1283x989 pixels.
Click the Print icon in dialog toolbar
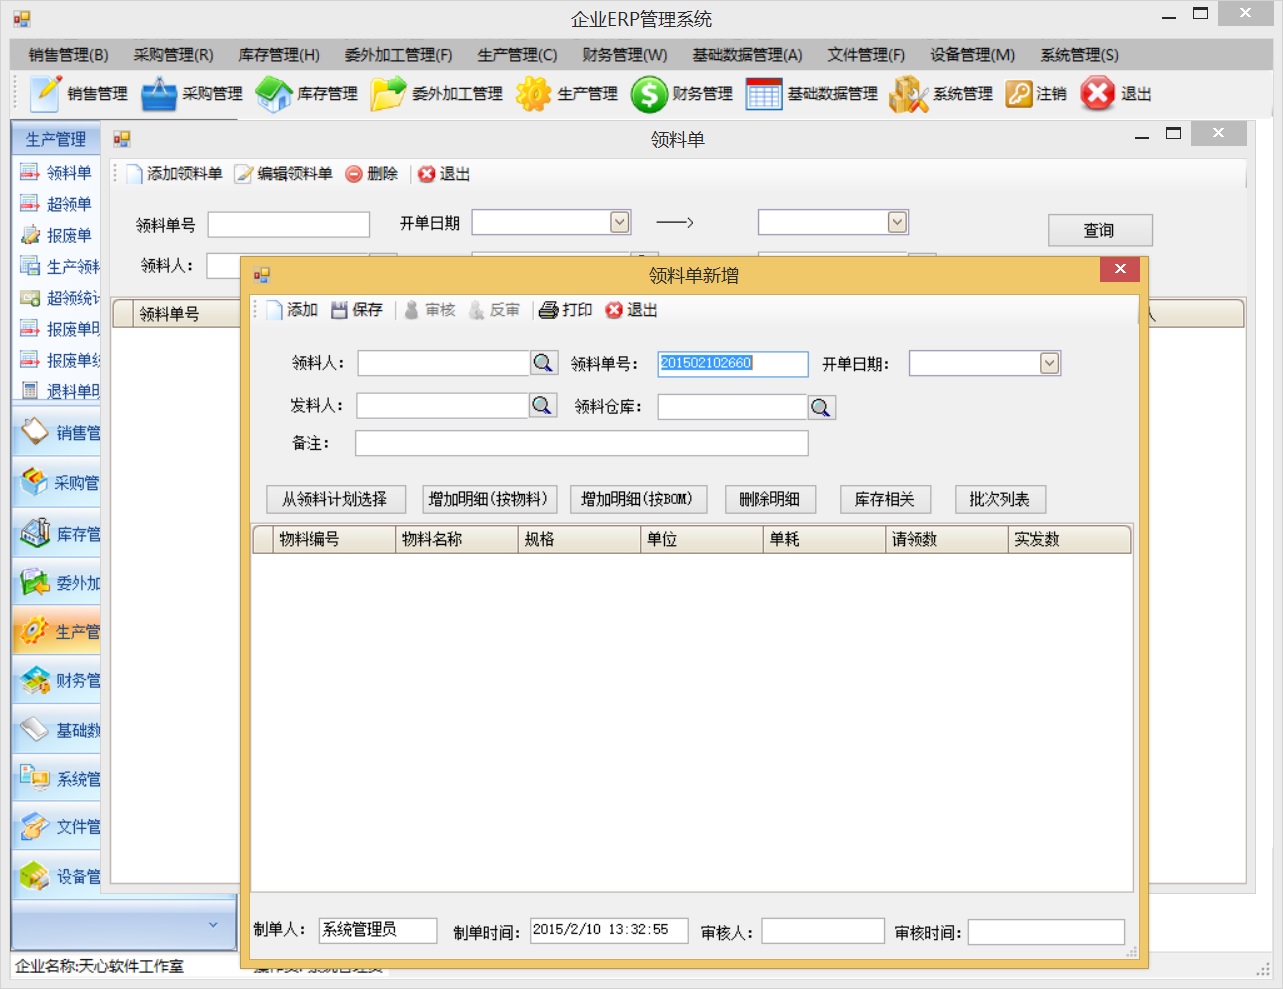(x=548, y=310)
